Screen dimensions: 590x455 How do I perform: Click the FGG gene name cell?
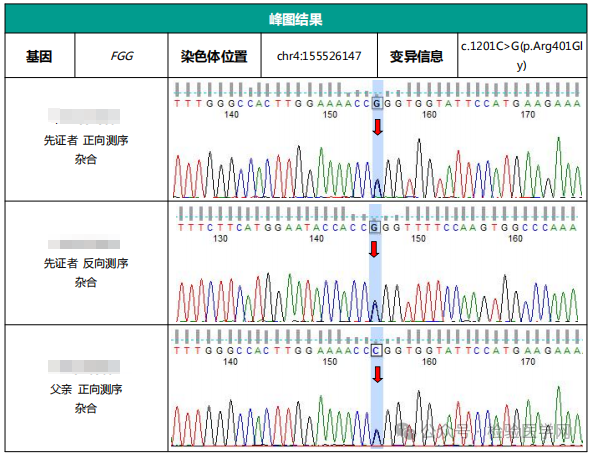tap(122, 56)
